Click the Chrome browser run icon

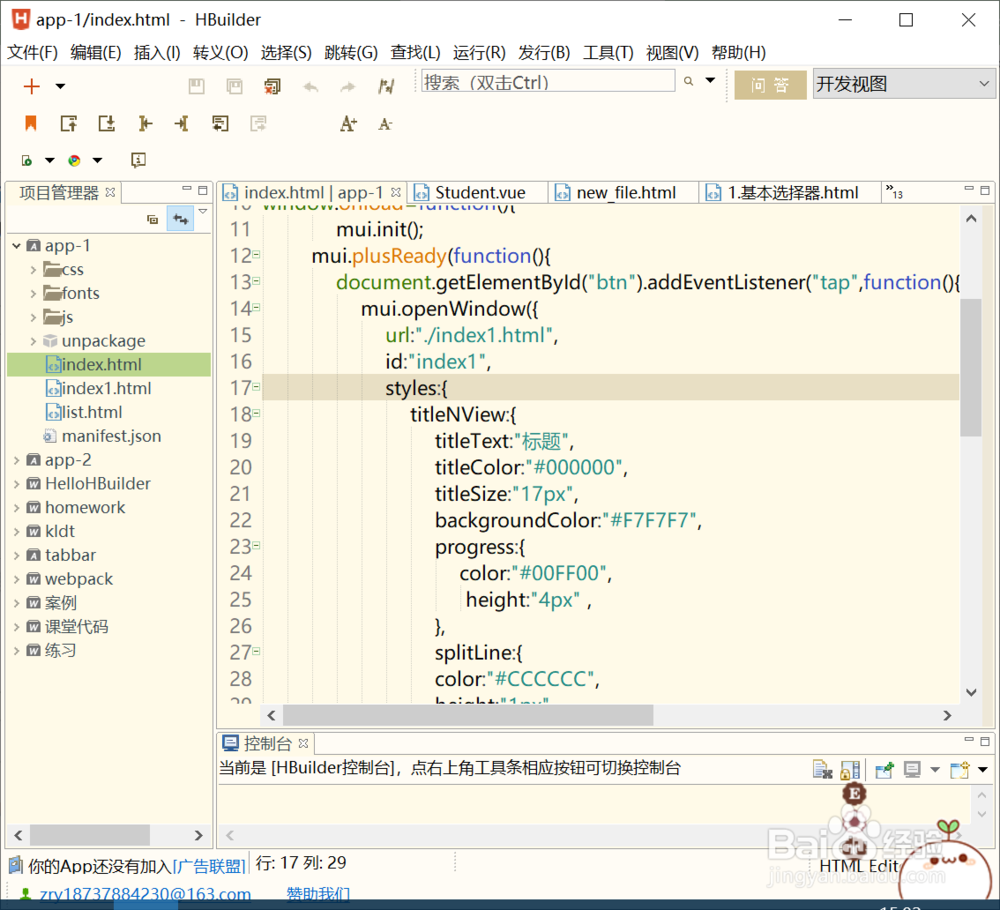pos(74,160)
